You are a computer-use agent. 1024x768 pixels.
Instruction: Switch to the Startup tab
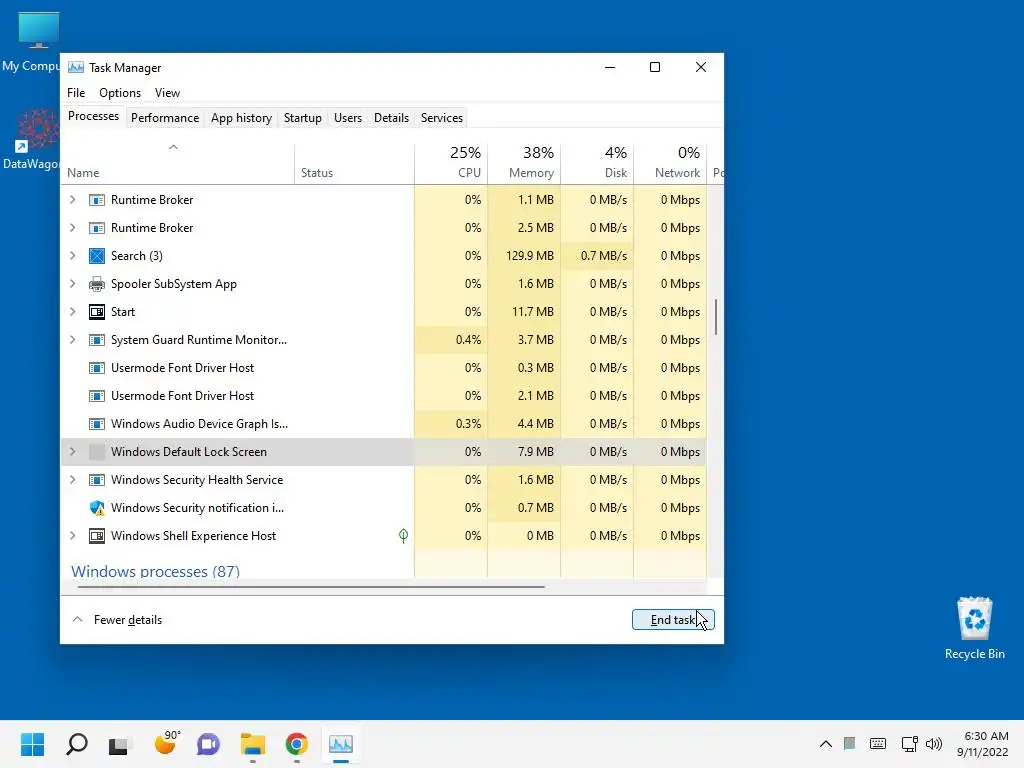pyautogui.click(x=302, y=118)
